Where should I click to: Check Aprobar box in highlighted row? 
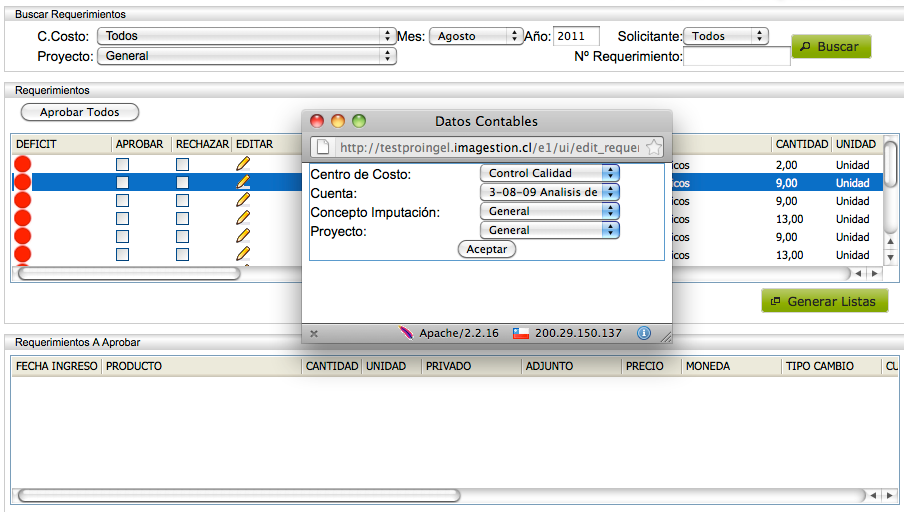click(122, 182)
